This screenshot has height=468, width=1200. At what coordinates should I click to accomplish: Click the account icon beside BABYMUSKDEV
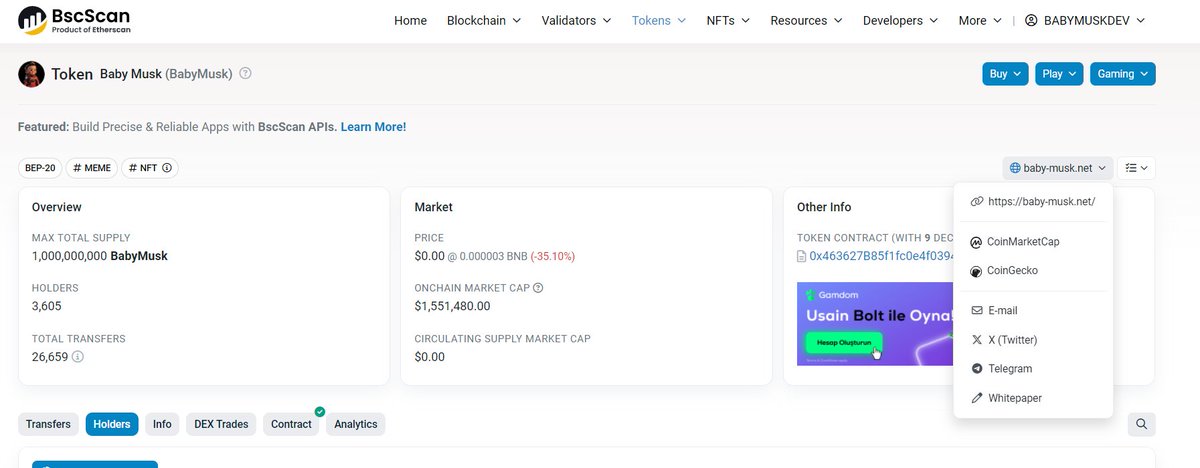tap(1032, 21)
